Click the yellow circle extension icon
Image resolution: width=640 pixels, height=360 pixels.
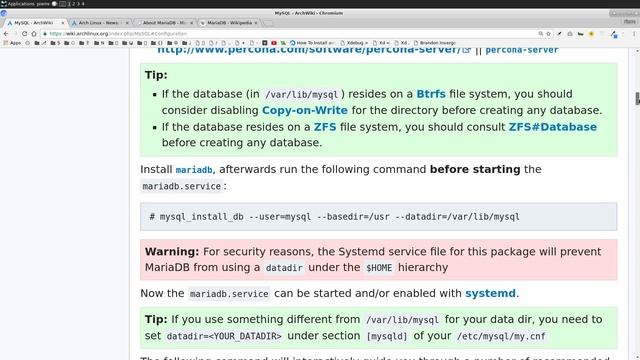tap(591, 34)
